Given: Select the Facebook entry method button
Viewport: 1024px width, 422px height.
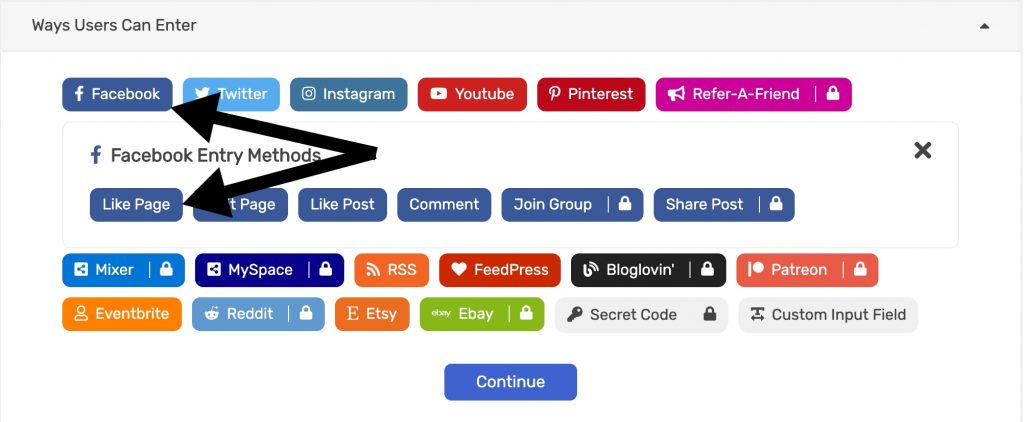Looking at the screenshot, I should tap(118, 94).
